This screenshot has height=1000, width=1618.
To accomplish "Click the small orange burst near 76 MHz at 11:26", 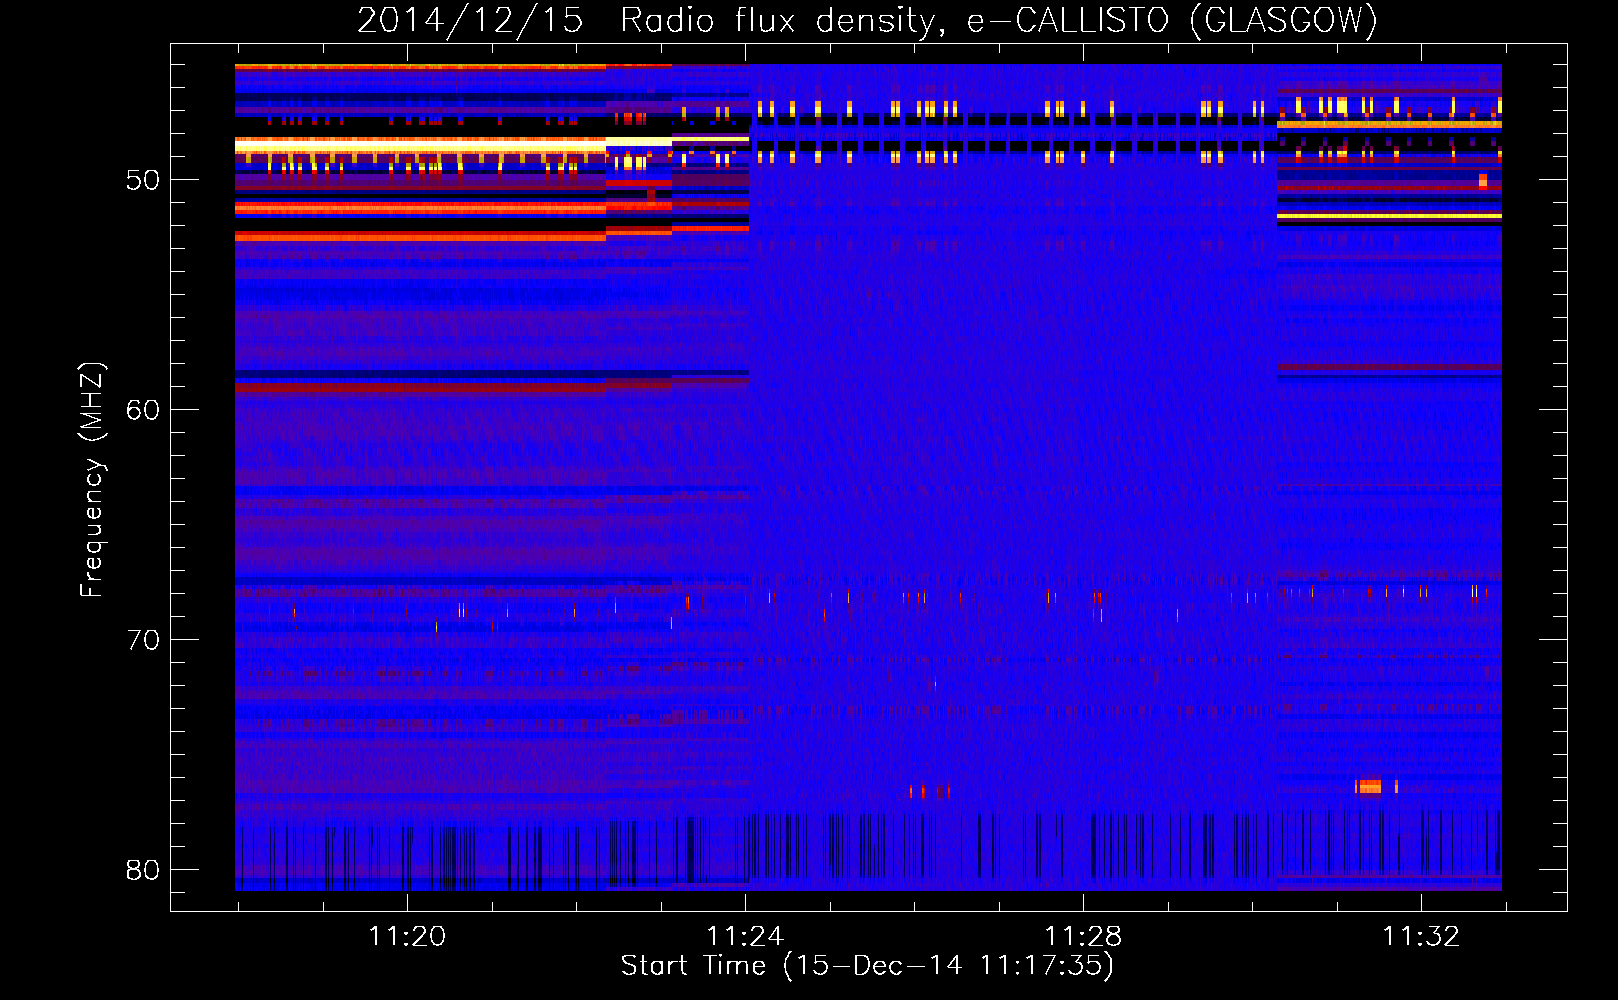I will pos(929,792).
